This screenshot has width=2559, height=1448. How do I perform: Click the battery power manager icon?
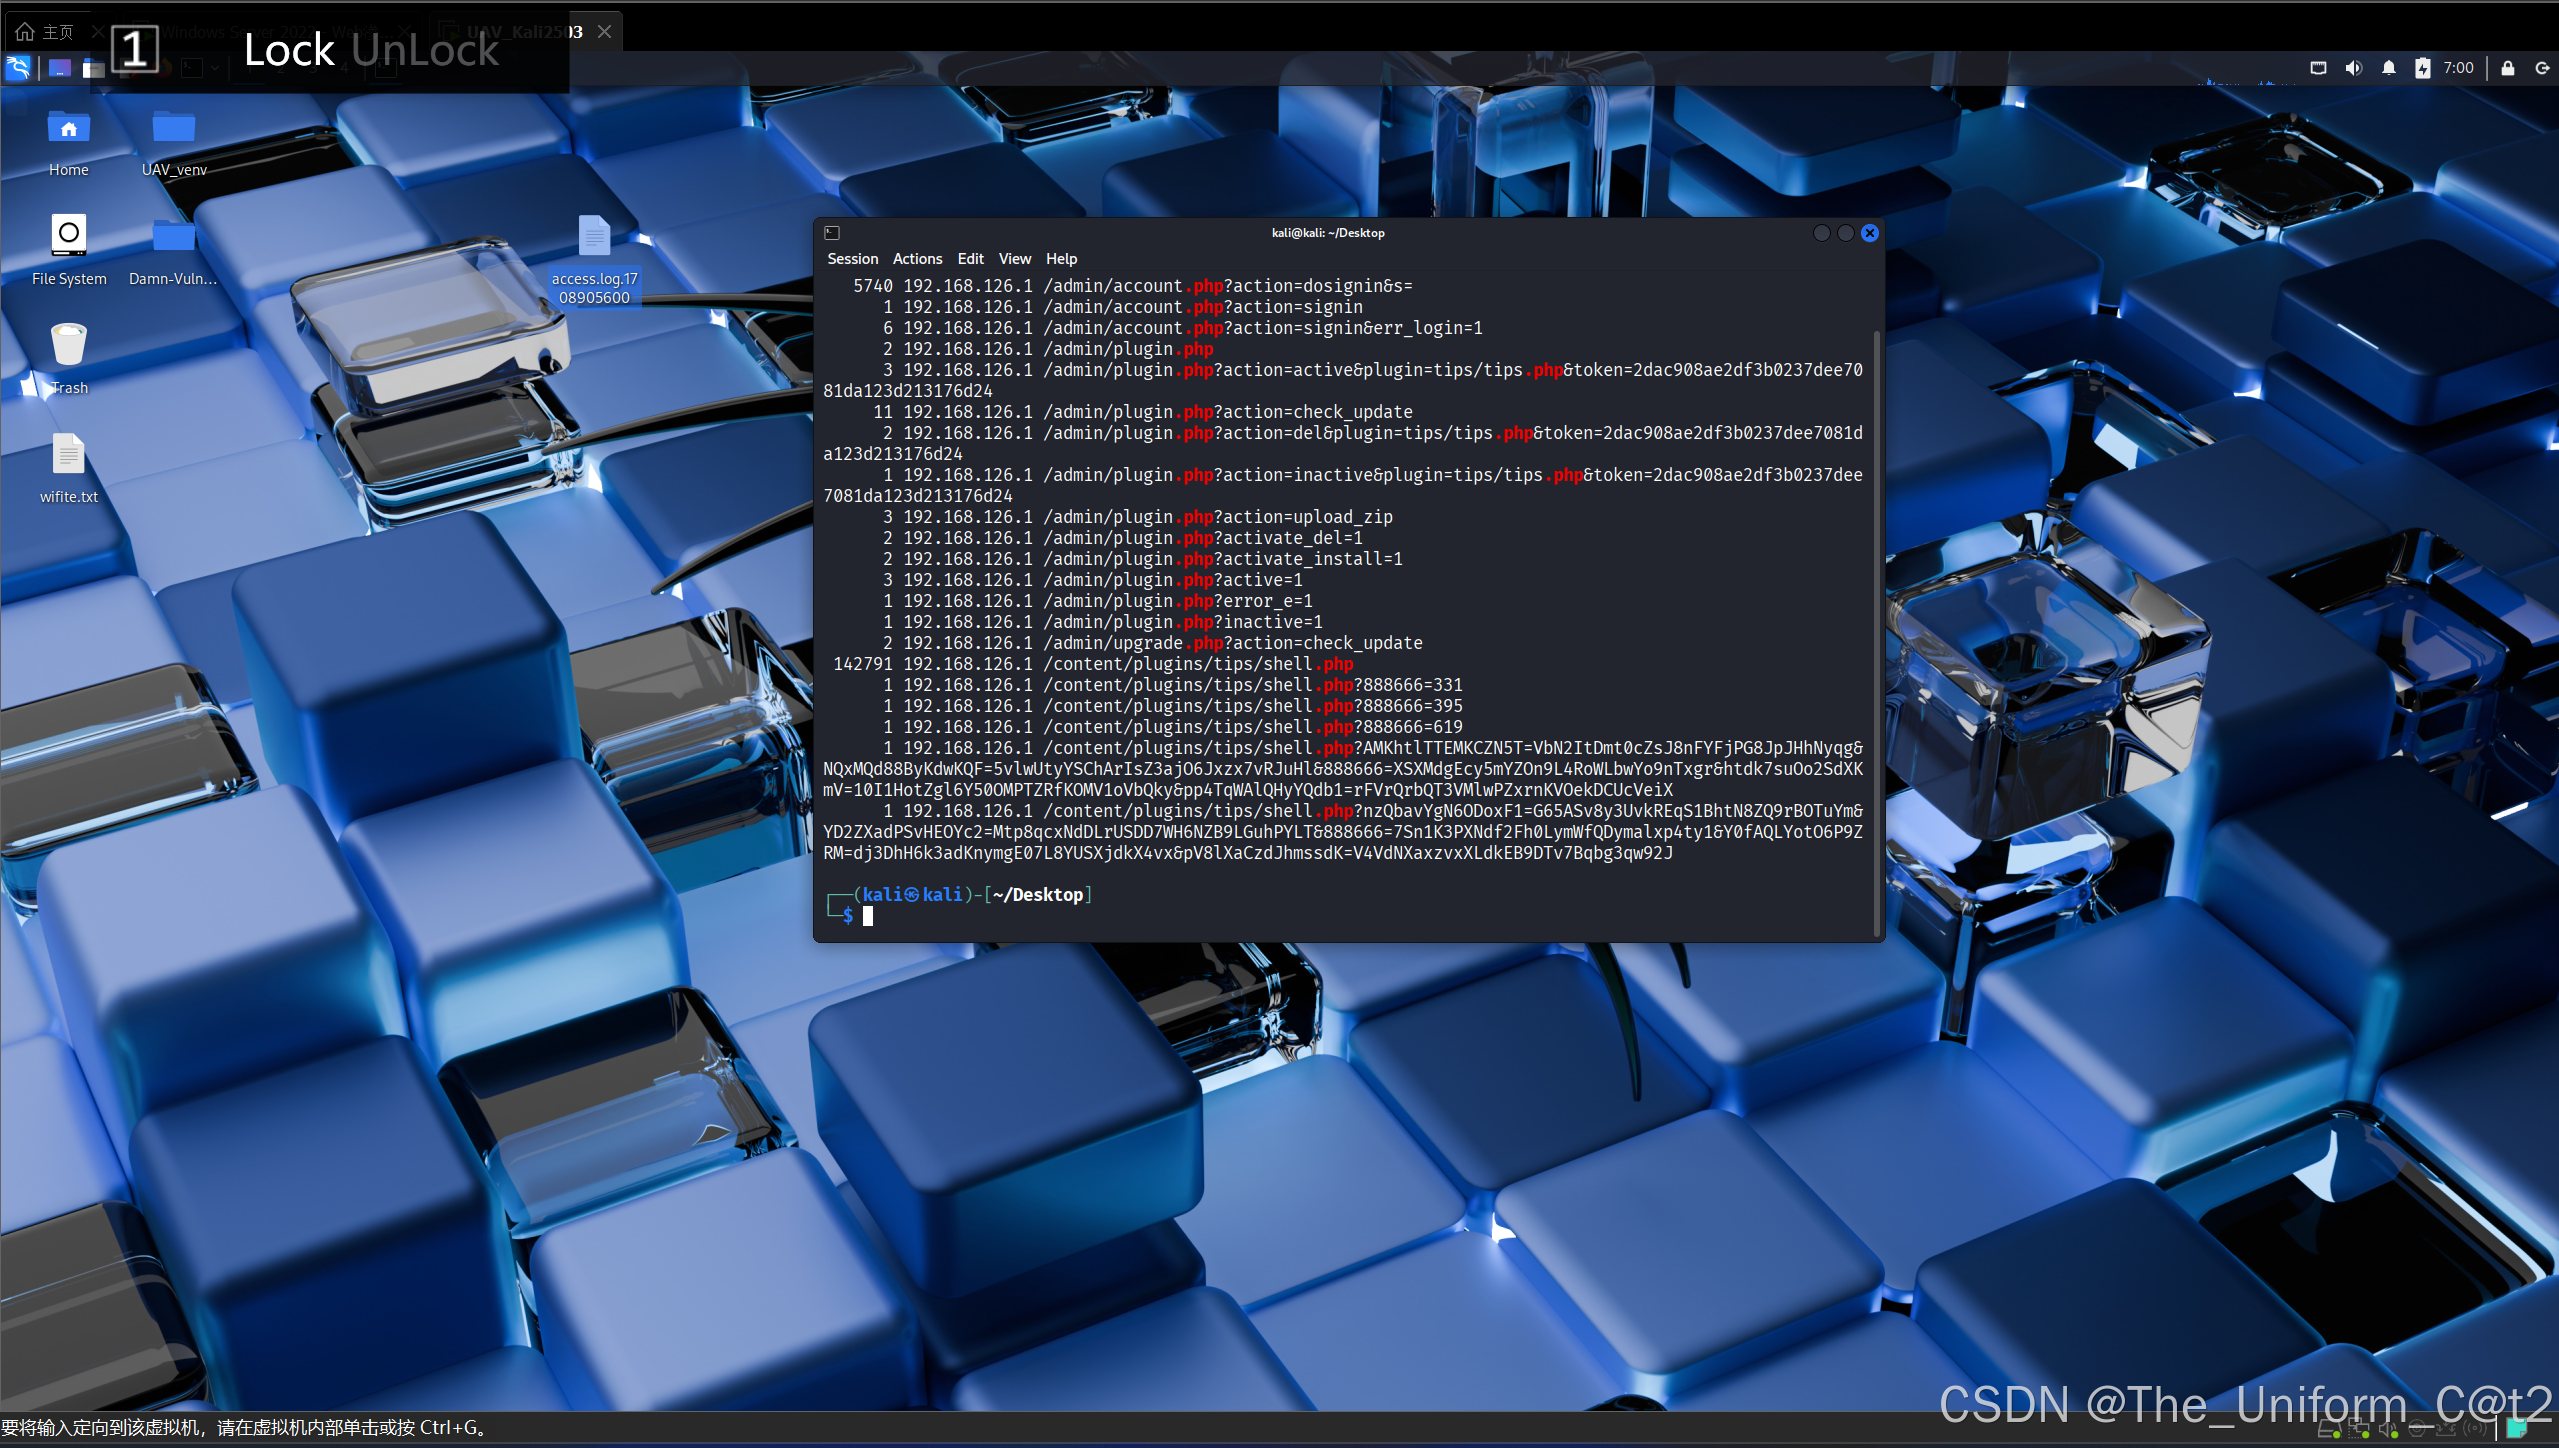coord(2422,68)
